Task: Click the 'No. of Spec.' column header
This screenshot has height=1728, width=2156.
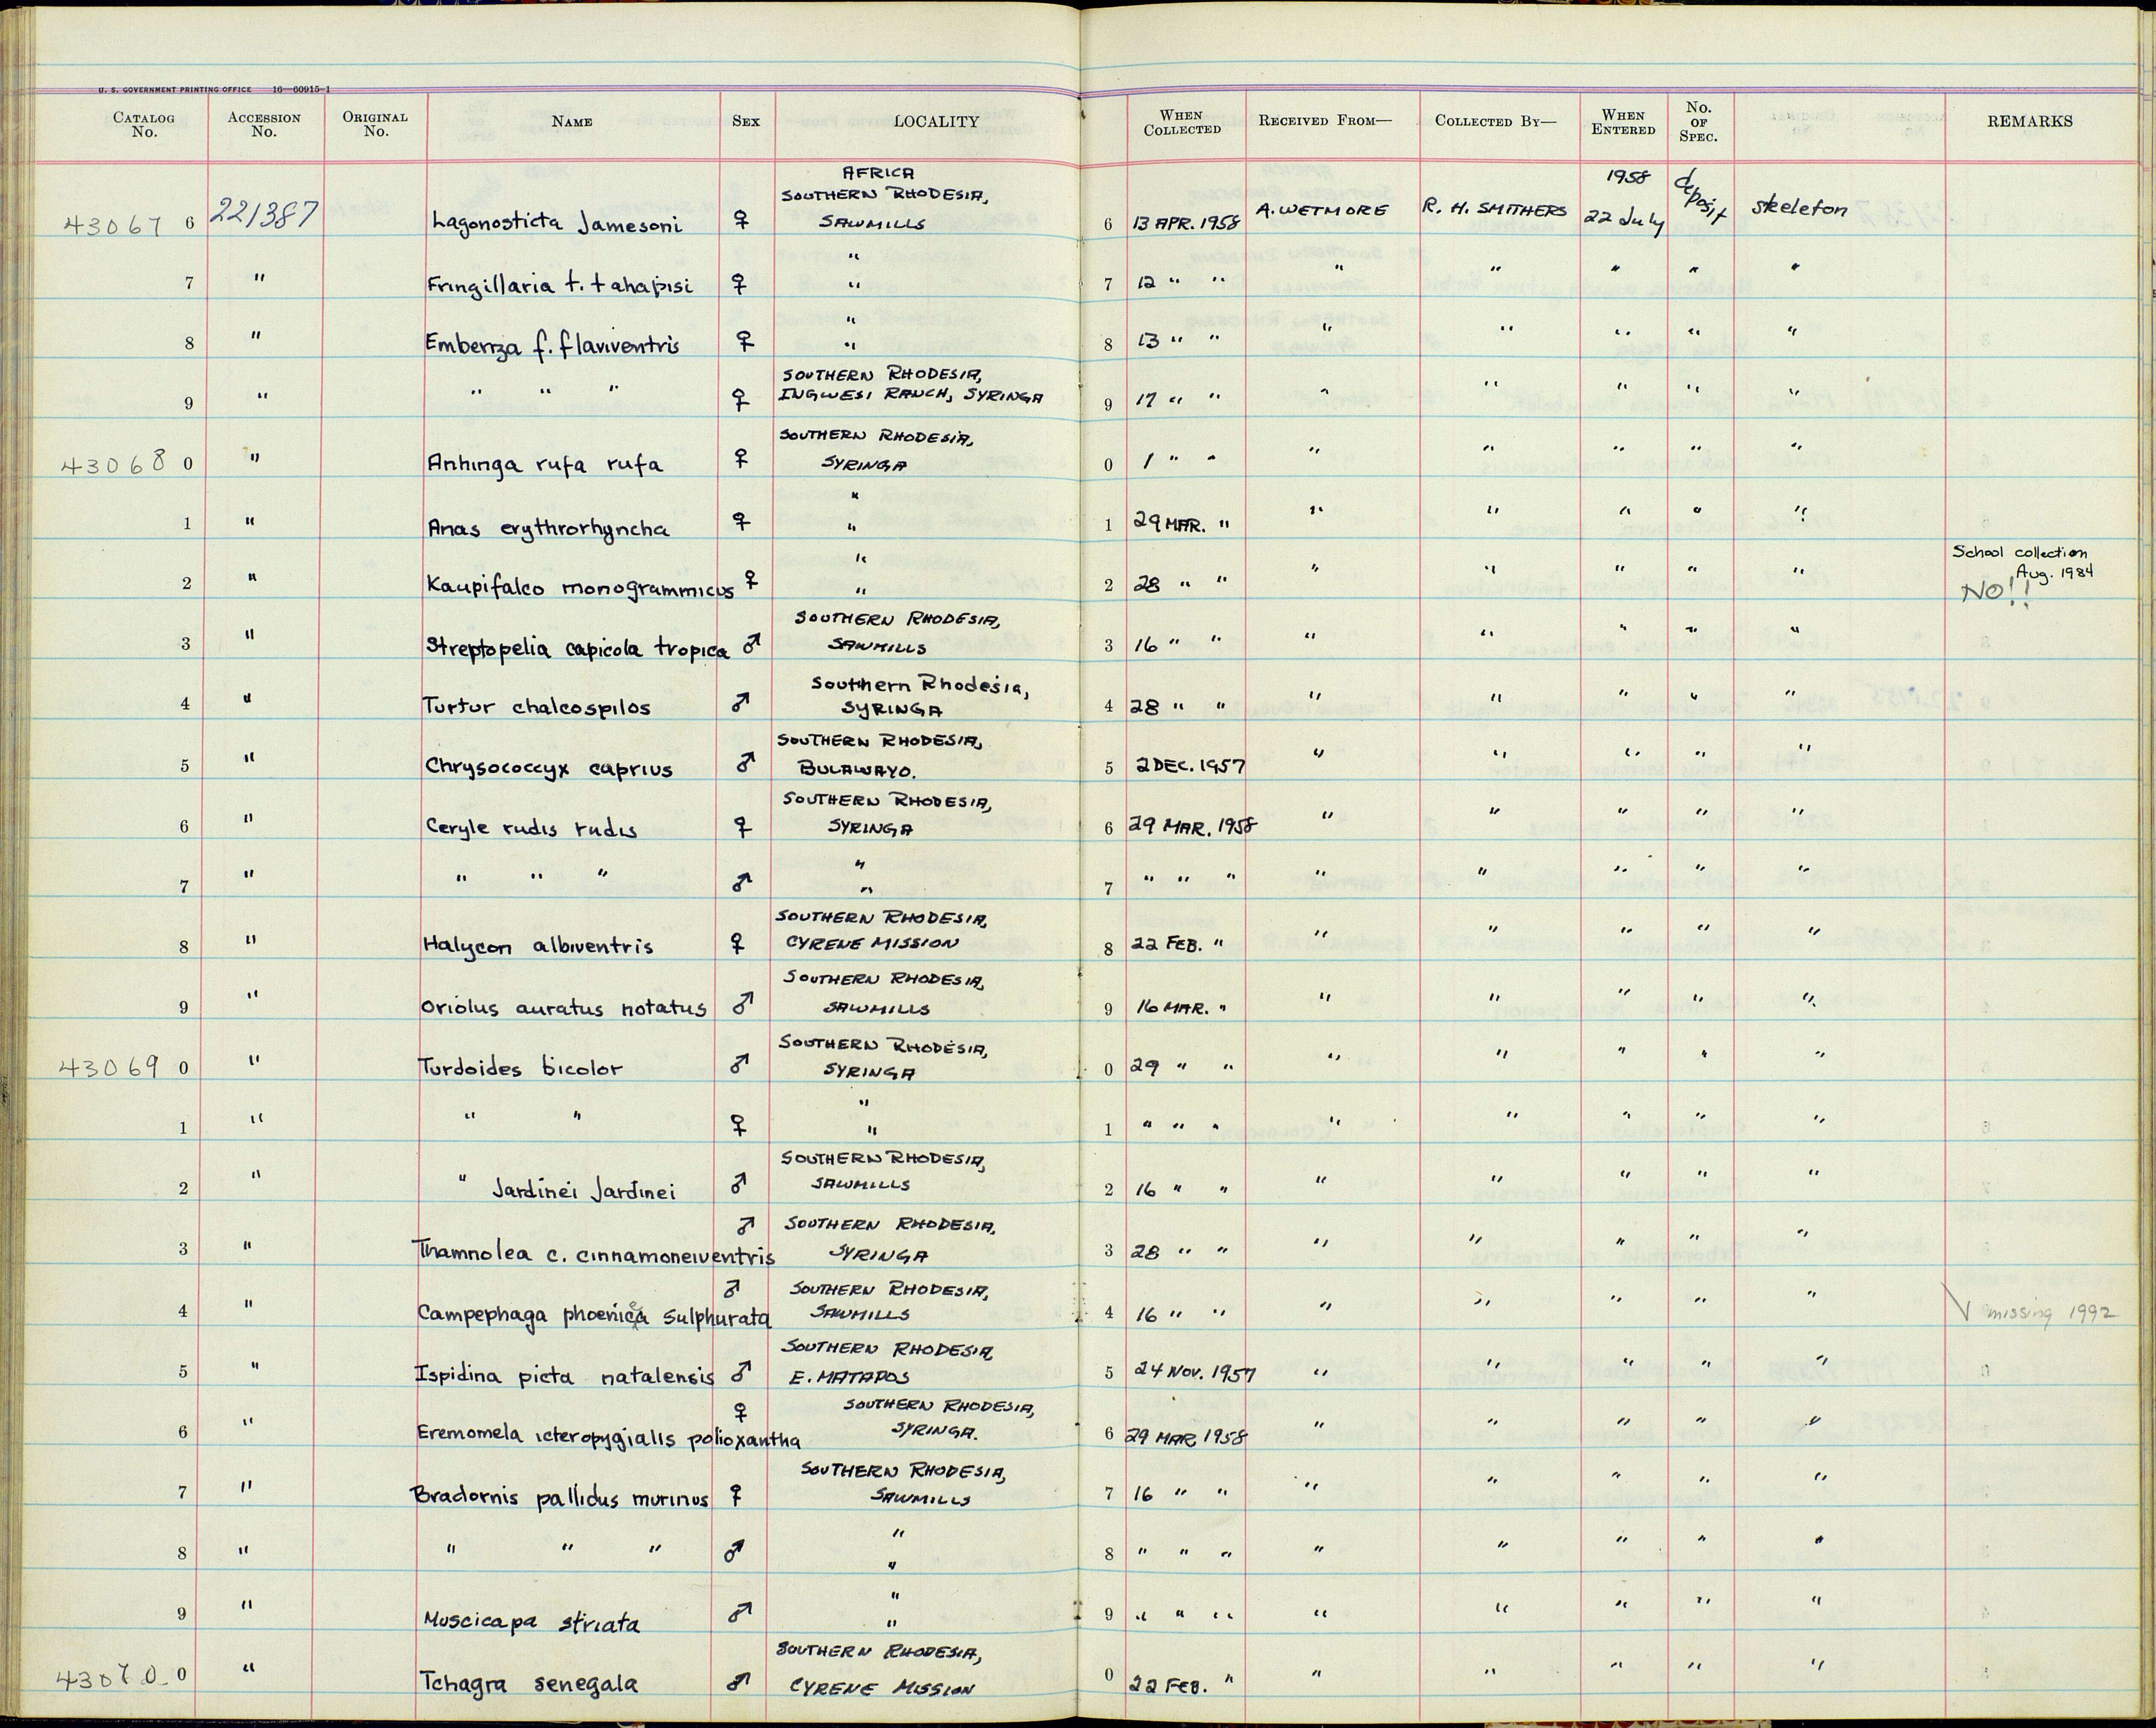Action: pyautogui.click(x=1698, y=122)
